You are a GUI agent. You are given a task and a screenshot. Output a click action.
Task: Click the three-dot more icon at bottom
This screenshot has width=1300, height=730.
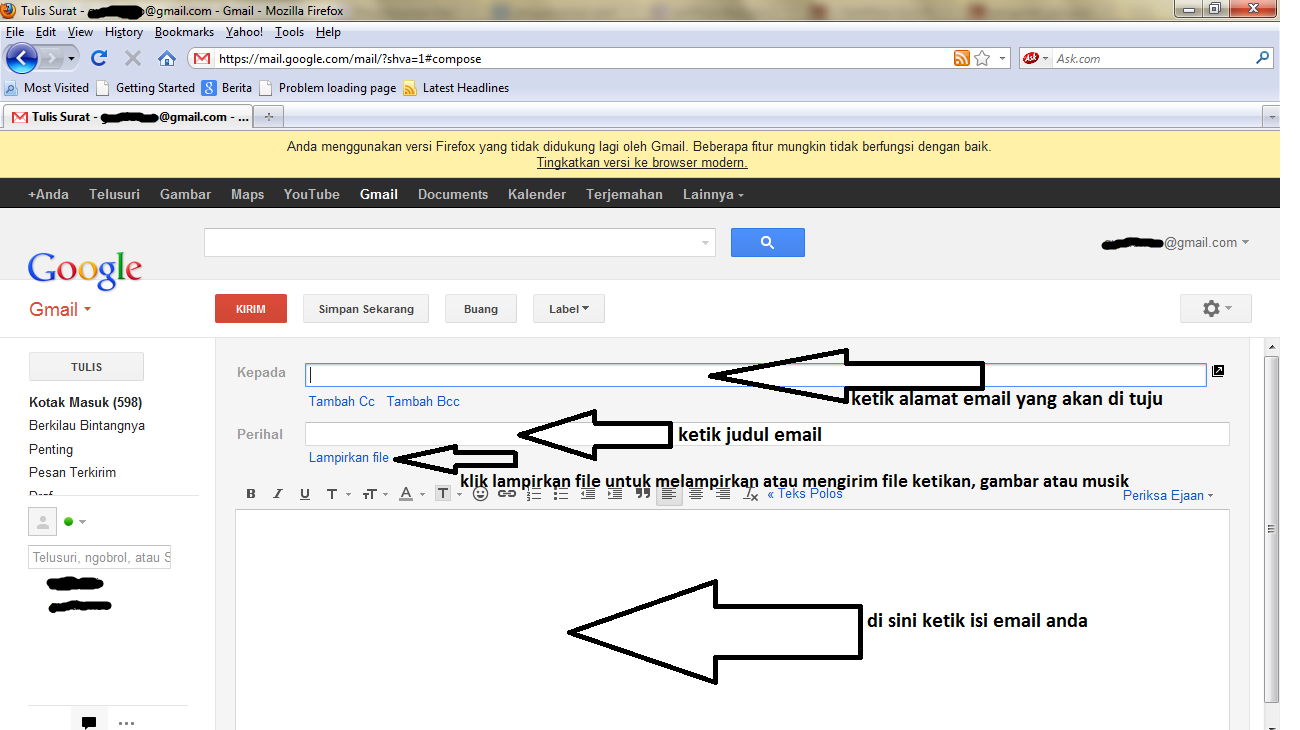pos(126,722)
